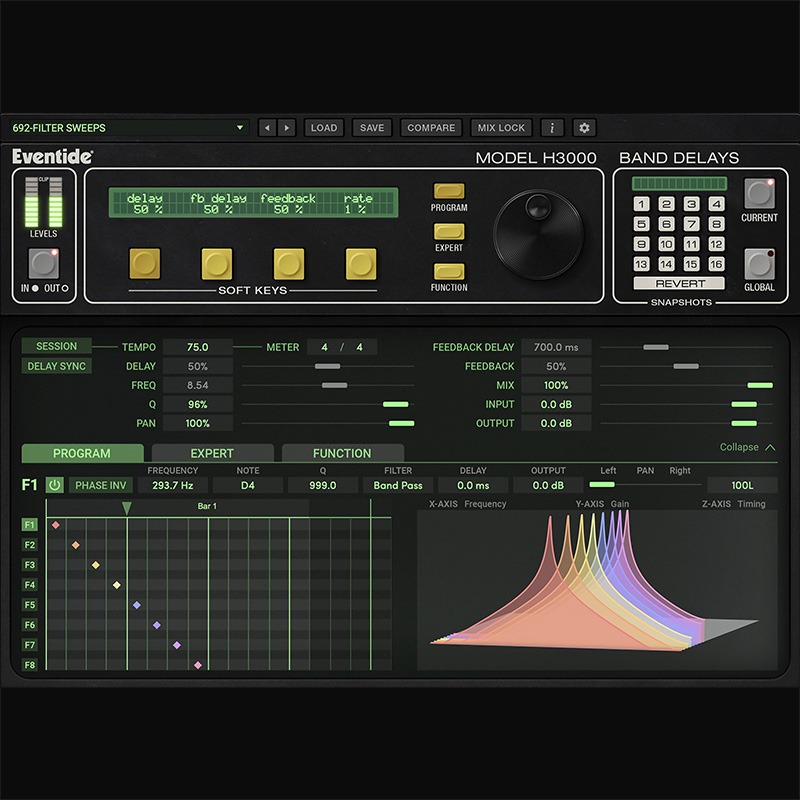The image size is (800, 800).
Task: Select the F5 blue diamond node in grid
Action: [137, 605]
